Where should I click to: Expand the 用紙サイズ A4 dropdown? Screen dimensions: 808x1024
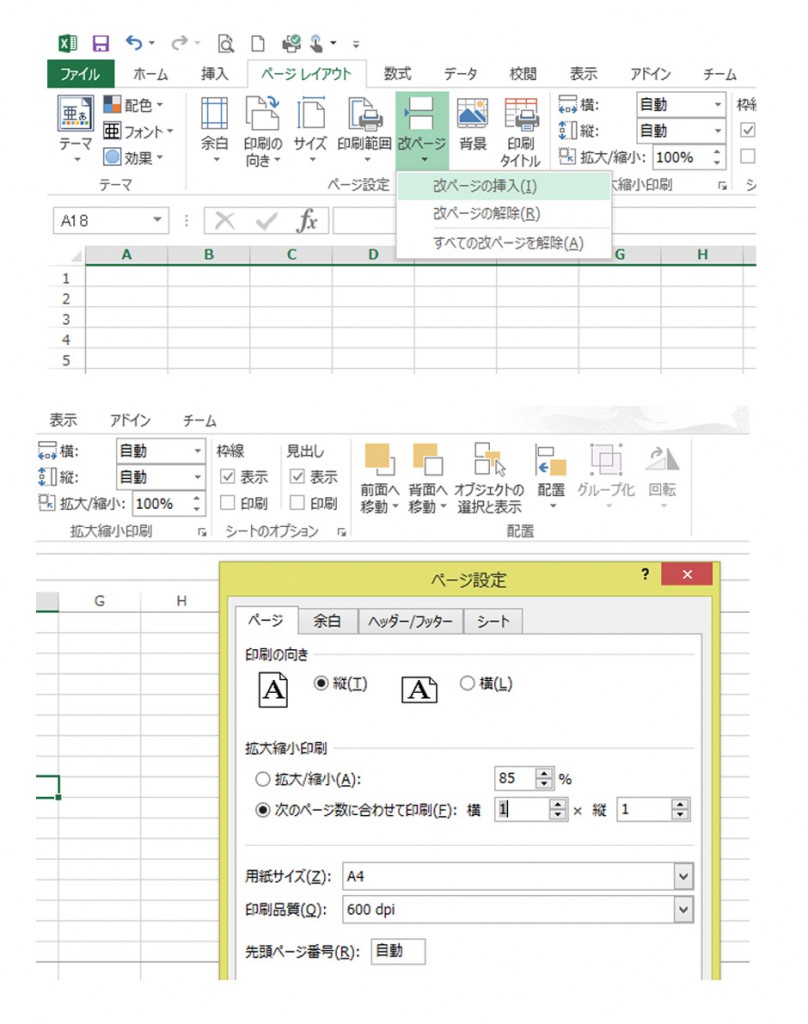(x=684, y=876)
